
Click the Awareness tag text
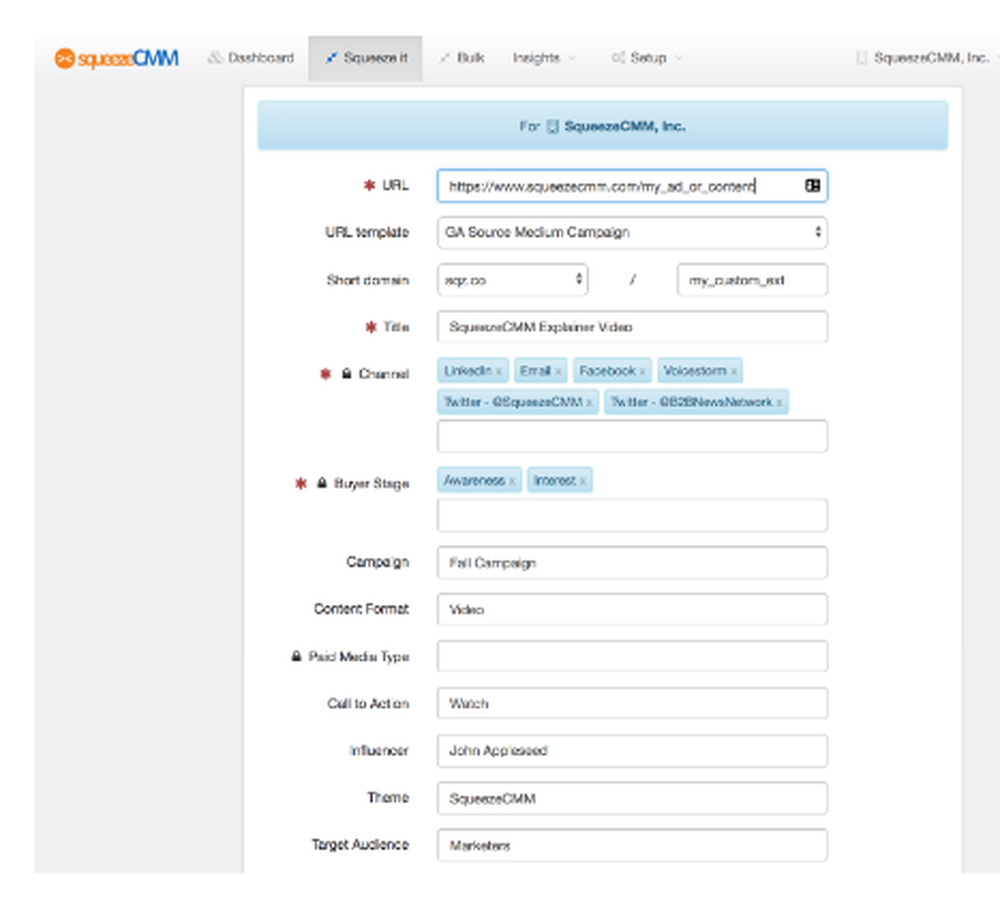point(474,480)
